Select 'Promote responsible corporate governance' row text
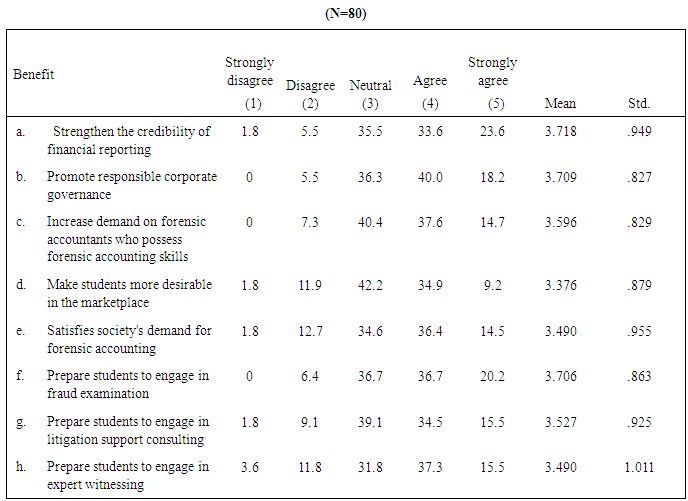 [131, 185]
